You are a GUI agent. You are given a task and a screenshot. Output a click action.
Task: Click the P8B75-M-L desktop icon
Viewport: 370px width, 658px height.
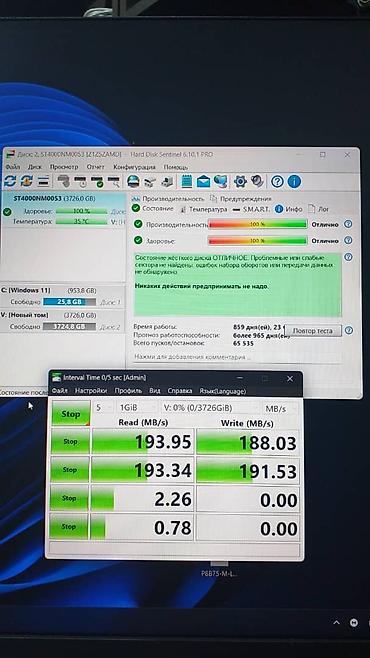pos(219,570)
